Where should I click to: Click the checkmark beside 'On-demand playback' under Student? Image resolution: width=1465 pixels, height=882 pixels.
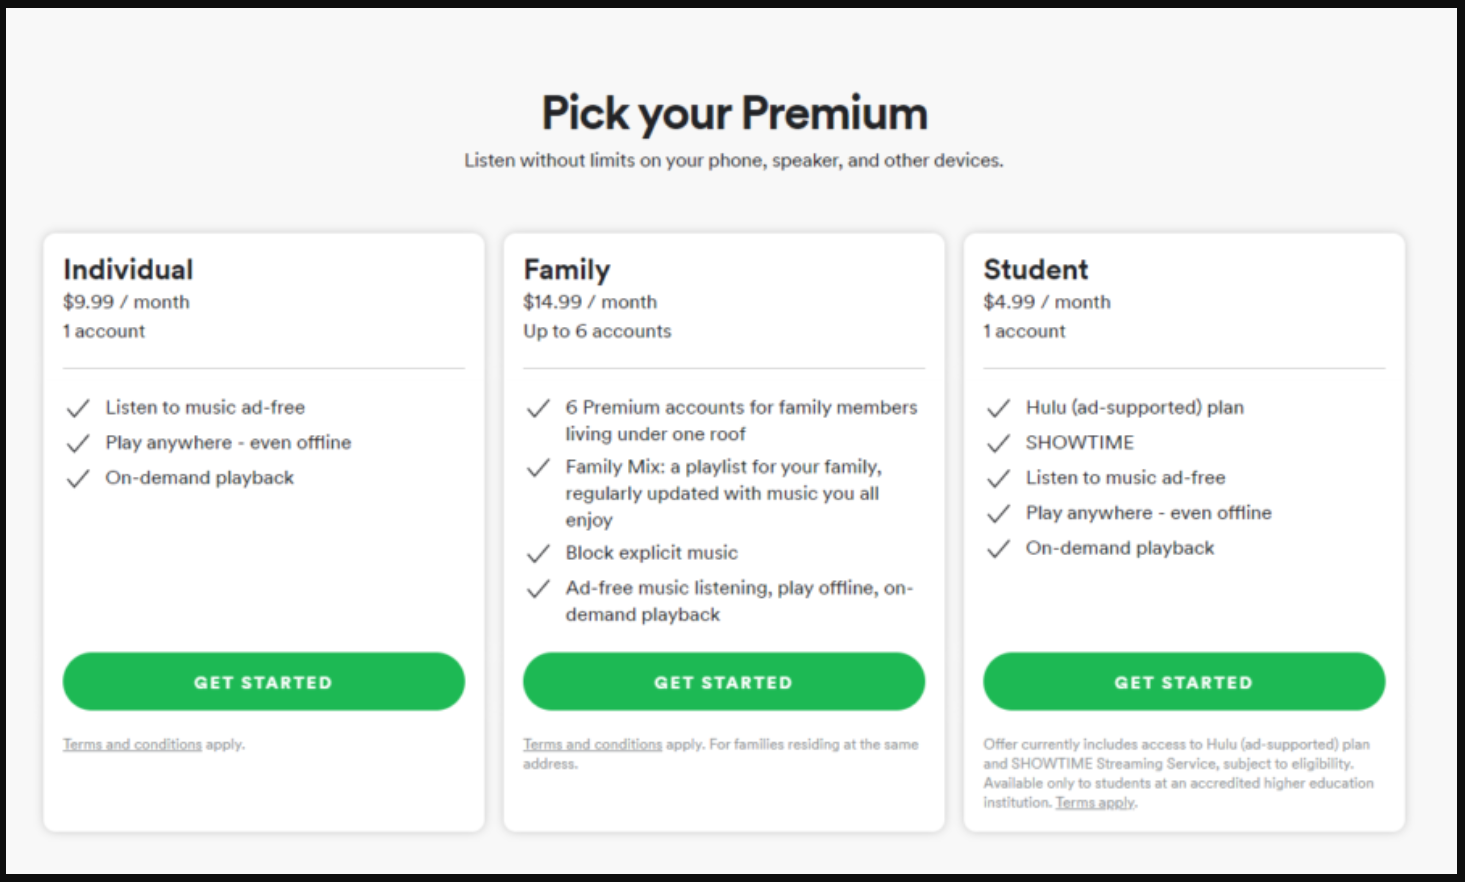[x=998, y=548]
